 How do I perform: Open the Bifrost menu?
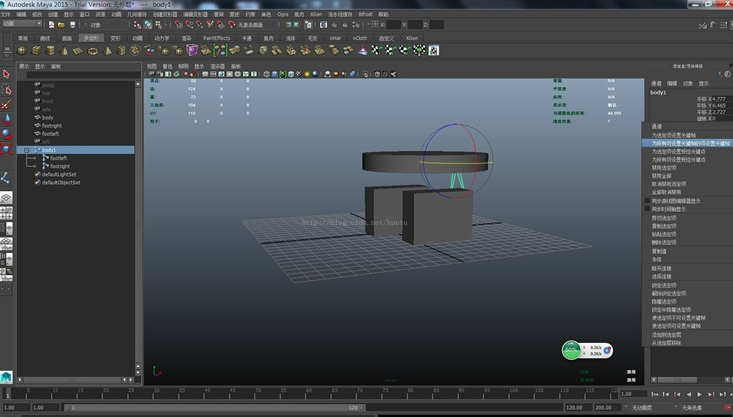point(365,14)
